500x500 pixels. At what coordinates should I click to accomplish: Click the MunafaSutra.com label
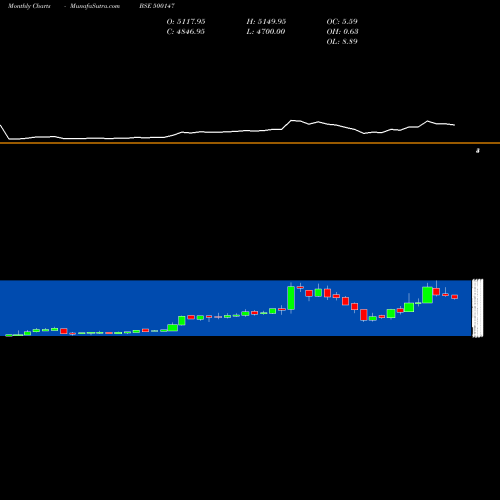coord(95,6)
